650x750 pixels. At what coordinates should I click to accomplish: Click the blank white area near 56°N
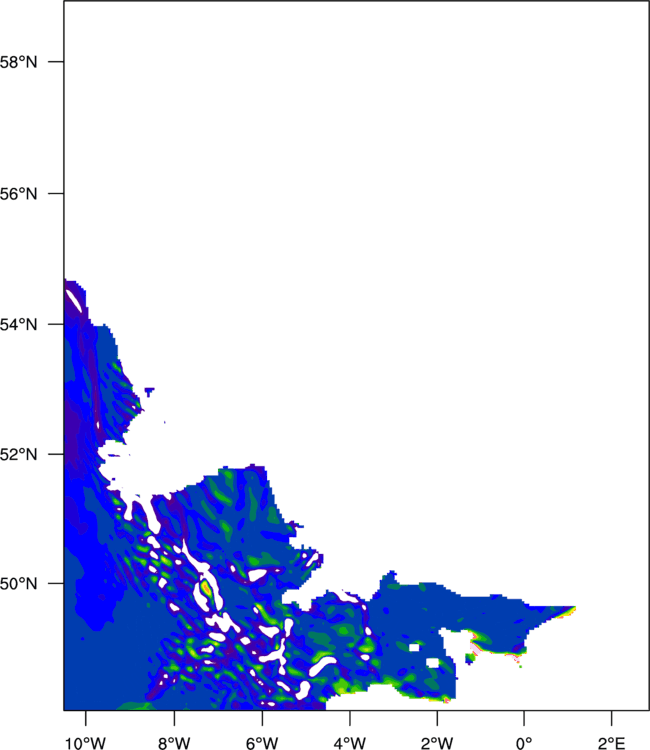(x=335, y=193)
